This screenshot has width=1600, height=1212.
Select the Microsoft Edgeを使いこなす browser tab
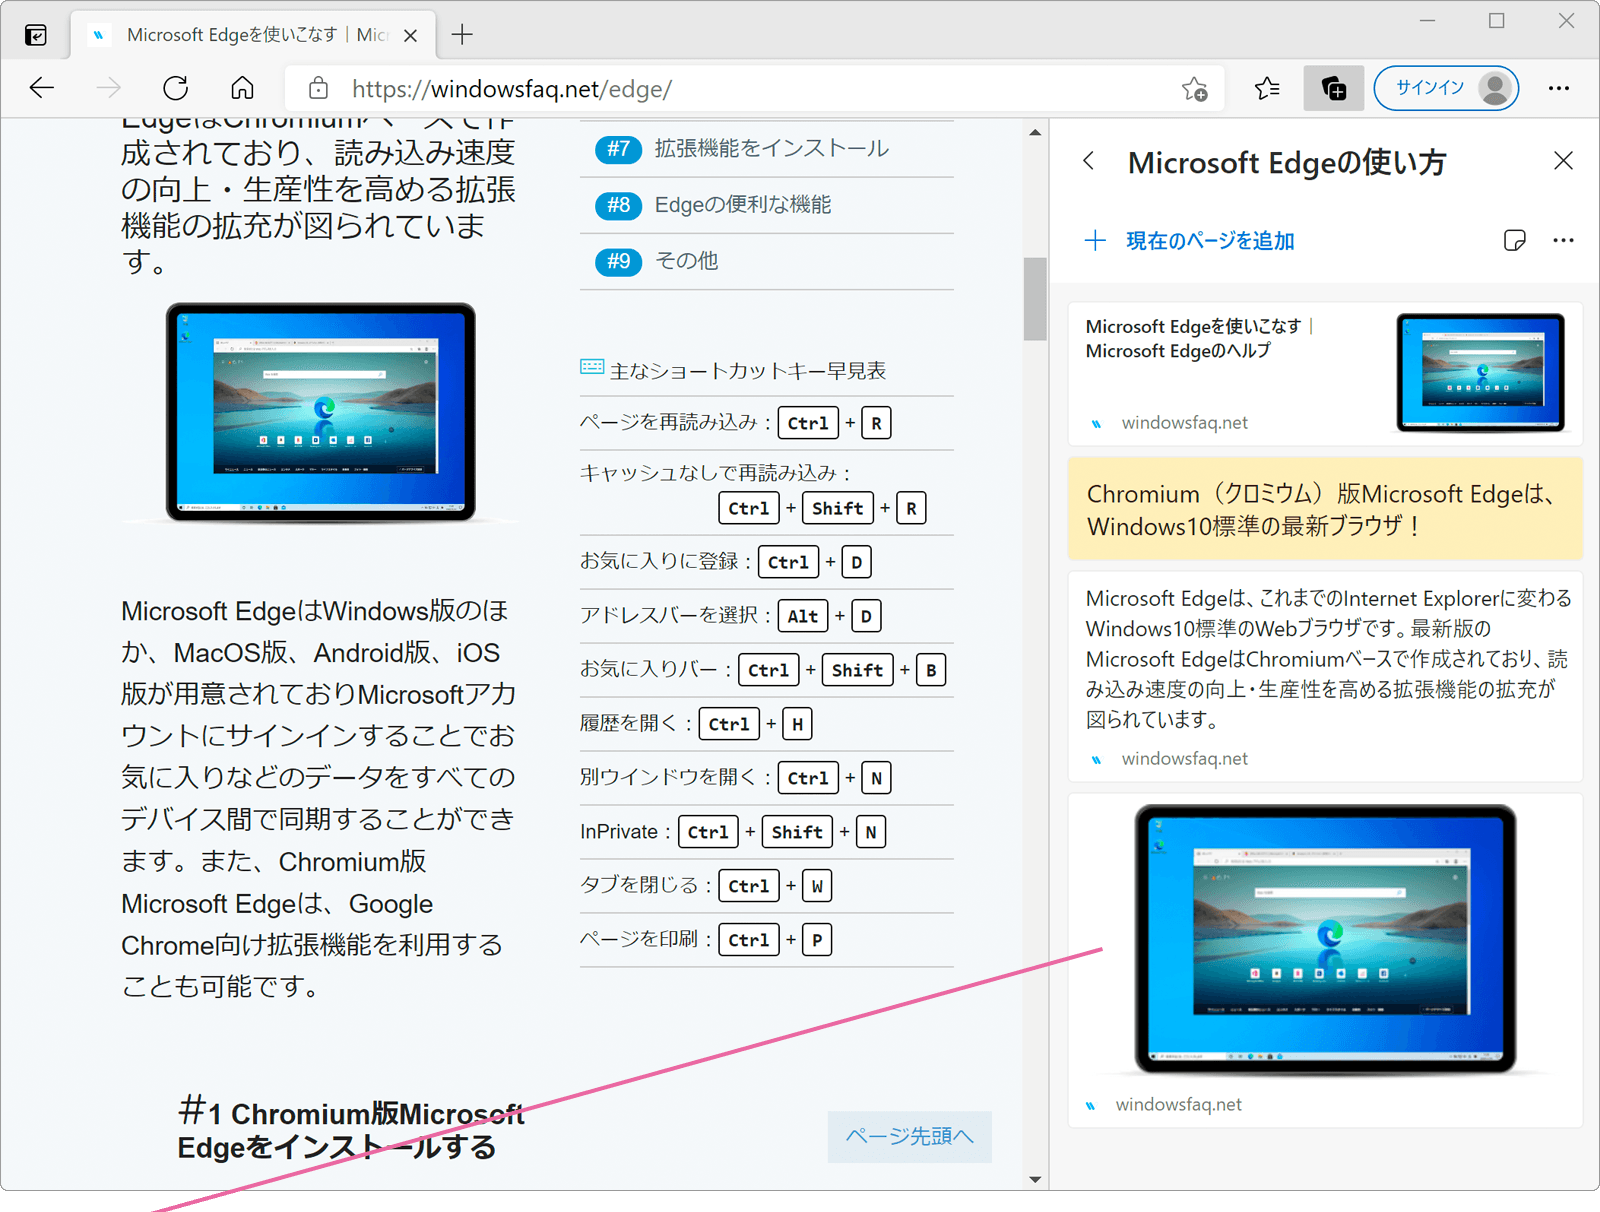pos(254,35)
